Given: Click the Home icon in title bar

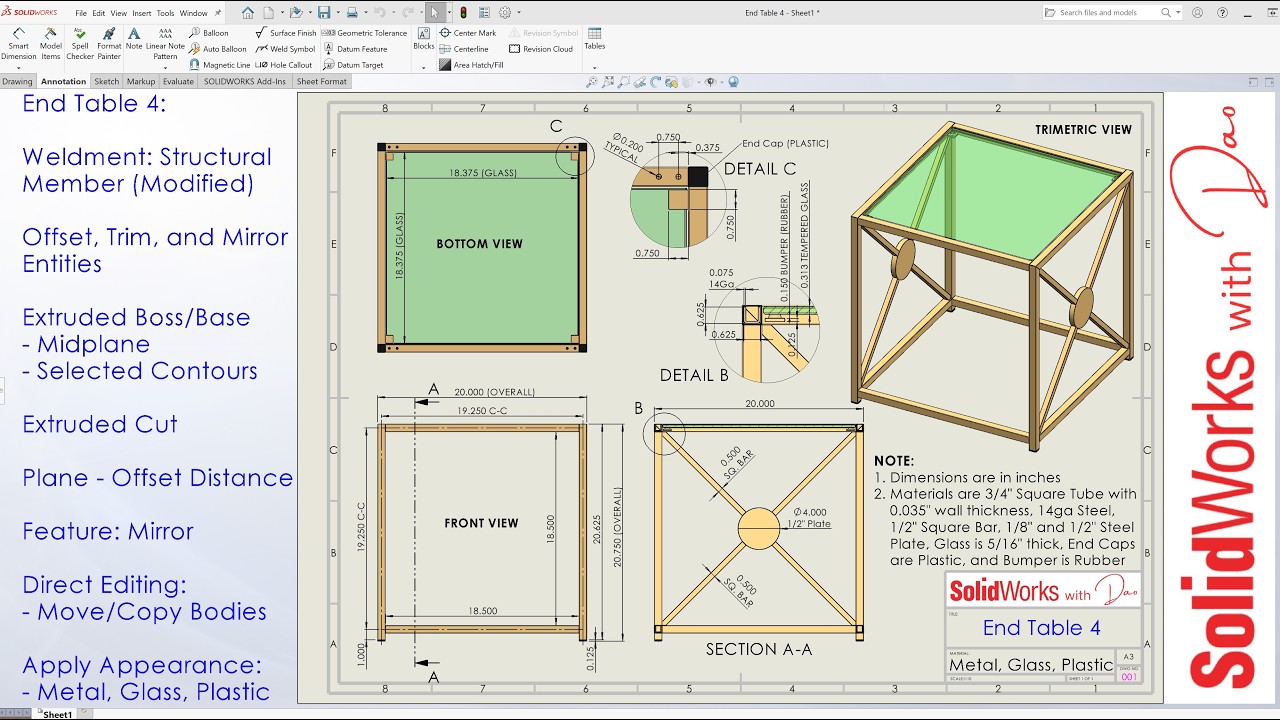Looking at the screenshot, I should [x=248, y=13].
